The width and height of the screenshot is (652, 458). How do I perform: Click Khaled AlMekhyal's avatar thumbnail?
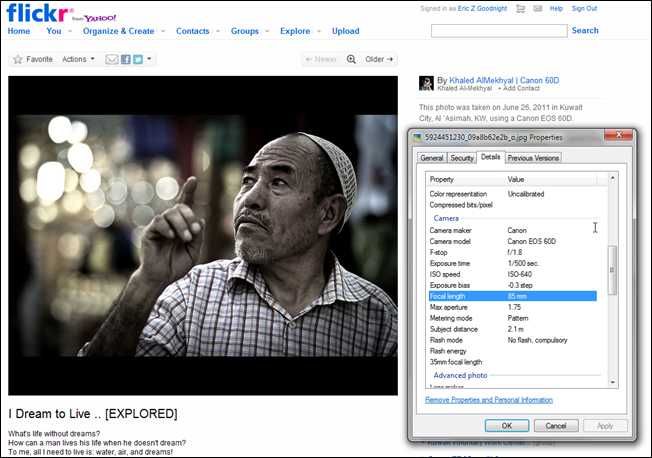click(426, 83)
